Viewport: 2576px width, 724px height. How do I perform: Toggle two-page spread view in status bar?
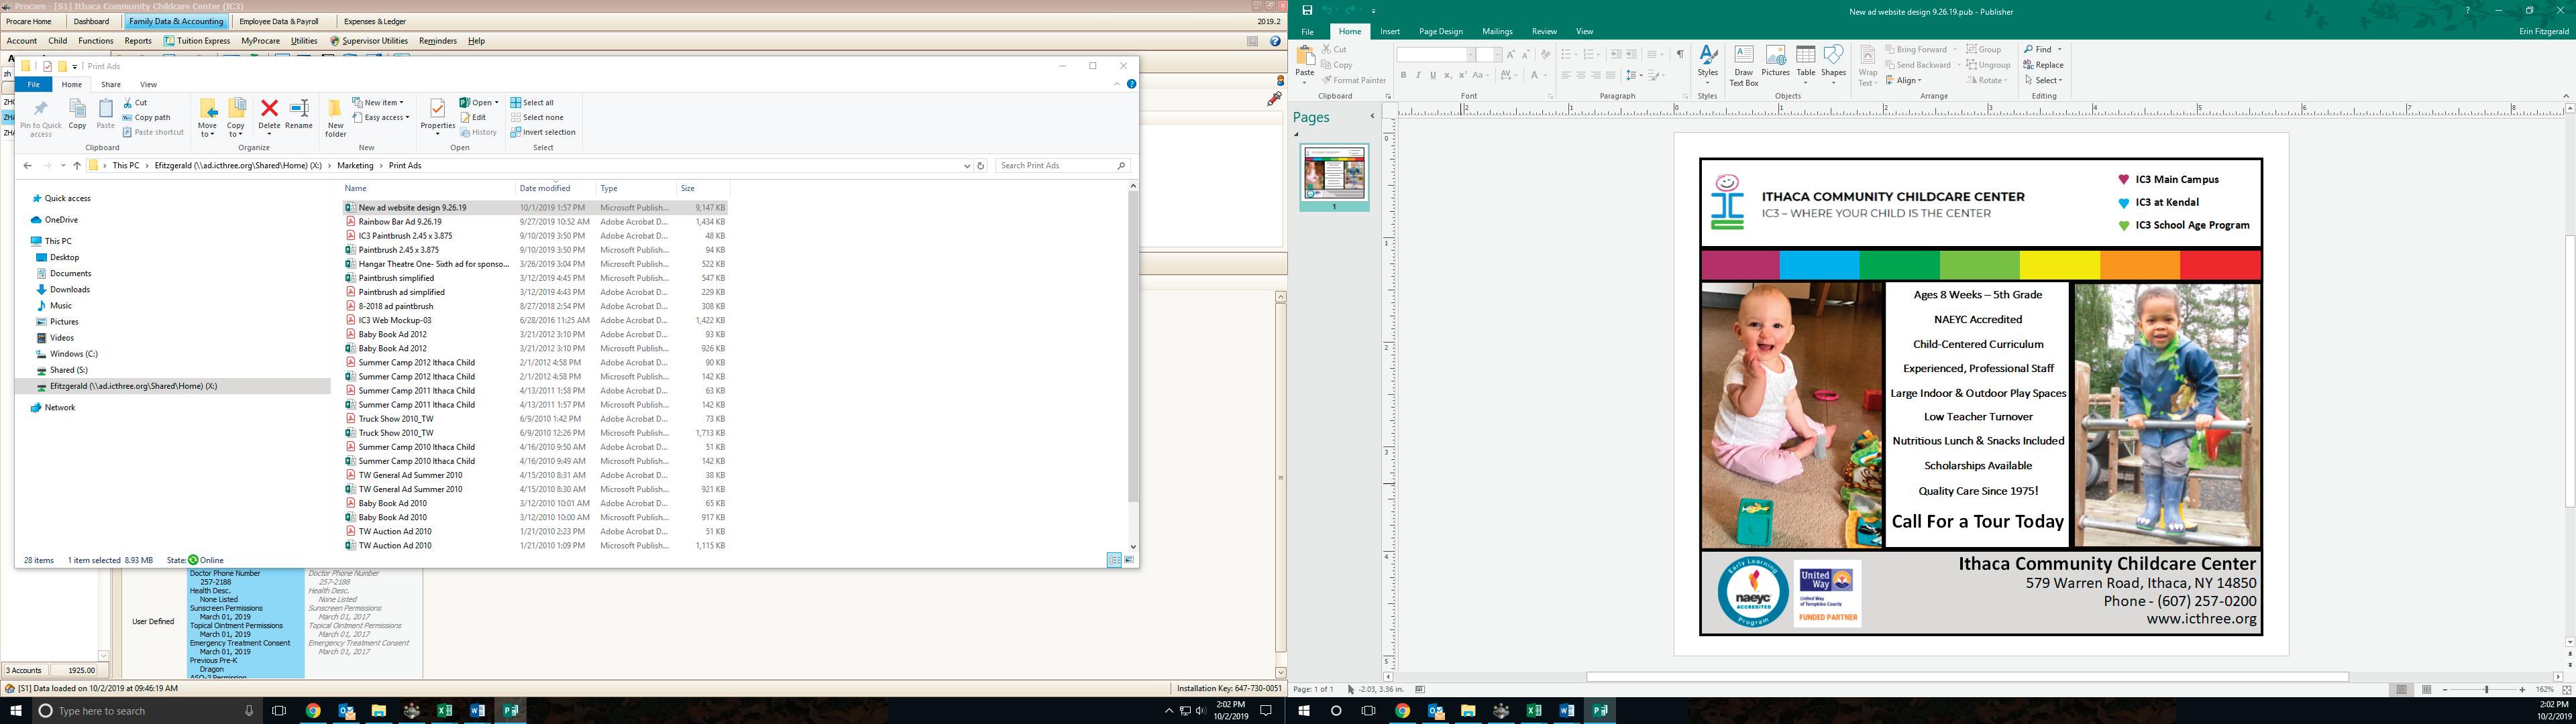pyautogui.click(x=2426, y=690)
